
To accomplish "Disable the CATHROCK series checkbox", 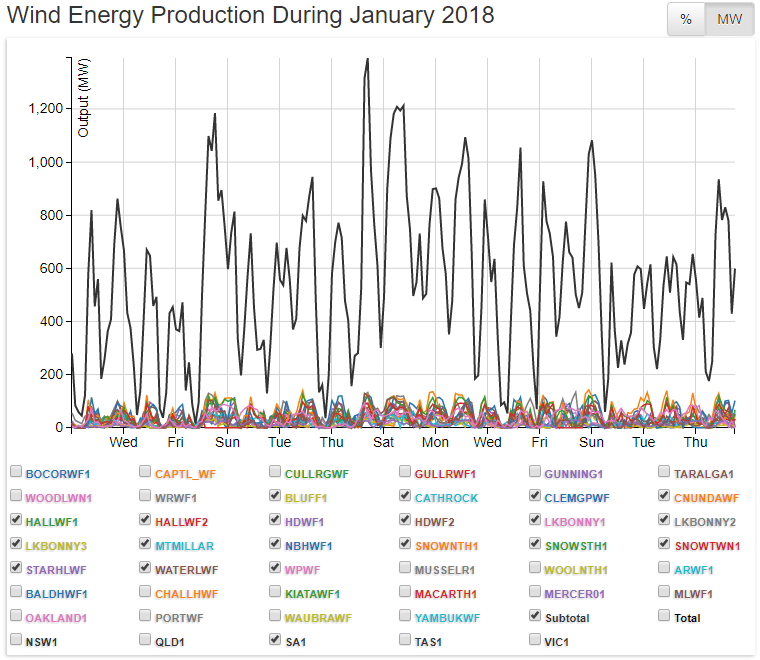I will [405, 497].
